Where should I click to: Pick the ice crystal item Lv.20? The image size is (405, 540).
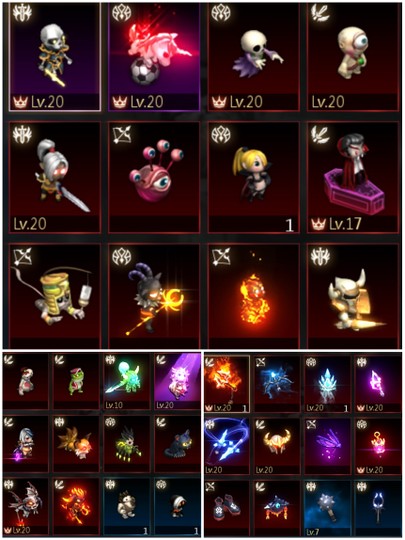click(327, 384)
